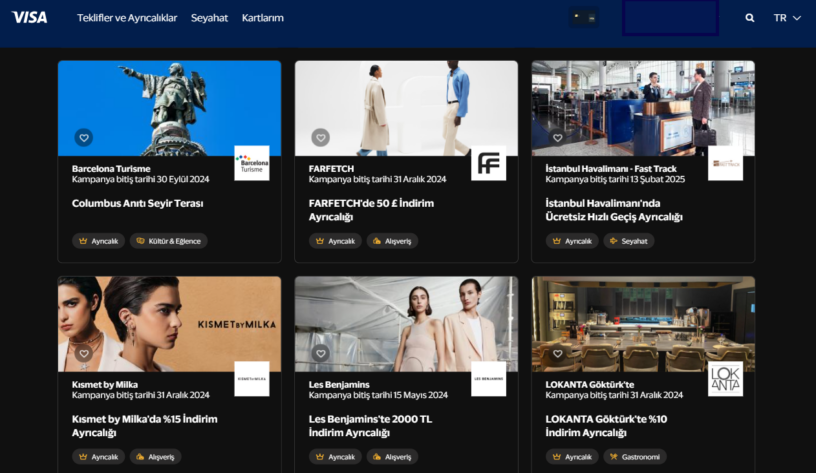Screen dimensions: 816x473
Task: Select Alışveriş tag on Kısmet by Milka card
Action: 156,457
